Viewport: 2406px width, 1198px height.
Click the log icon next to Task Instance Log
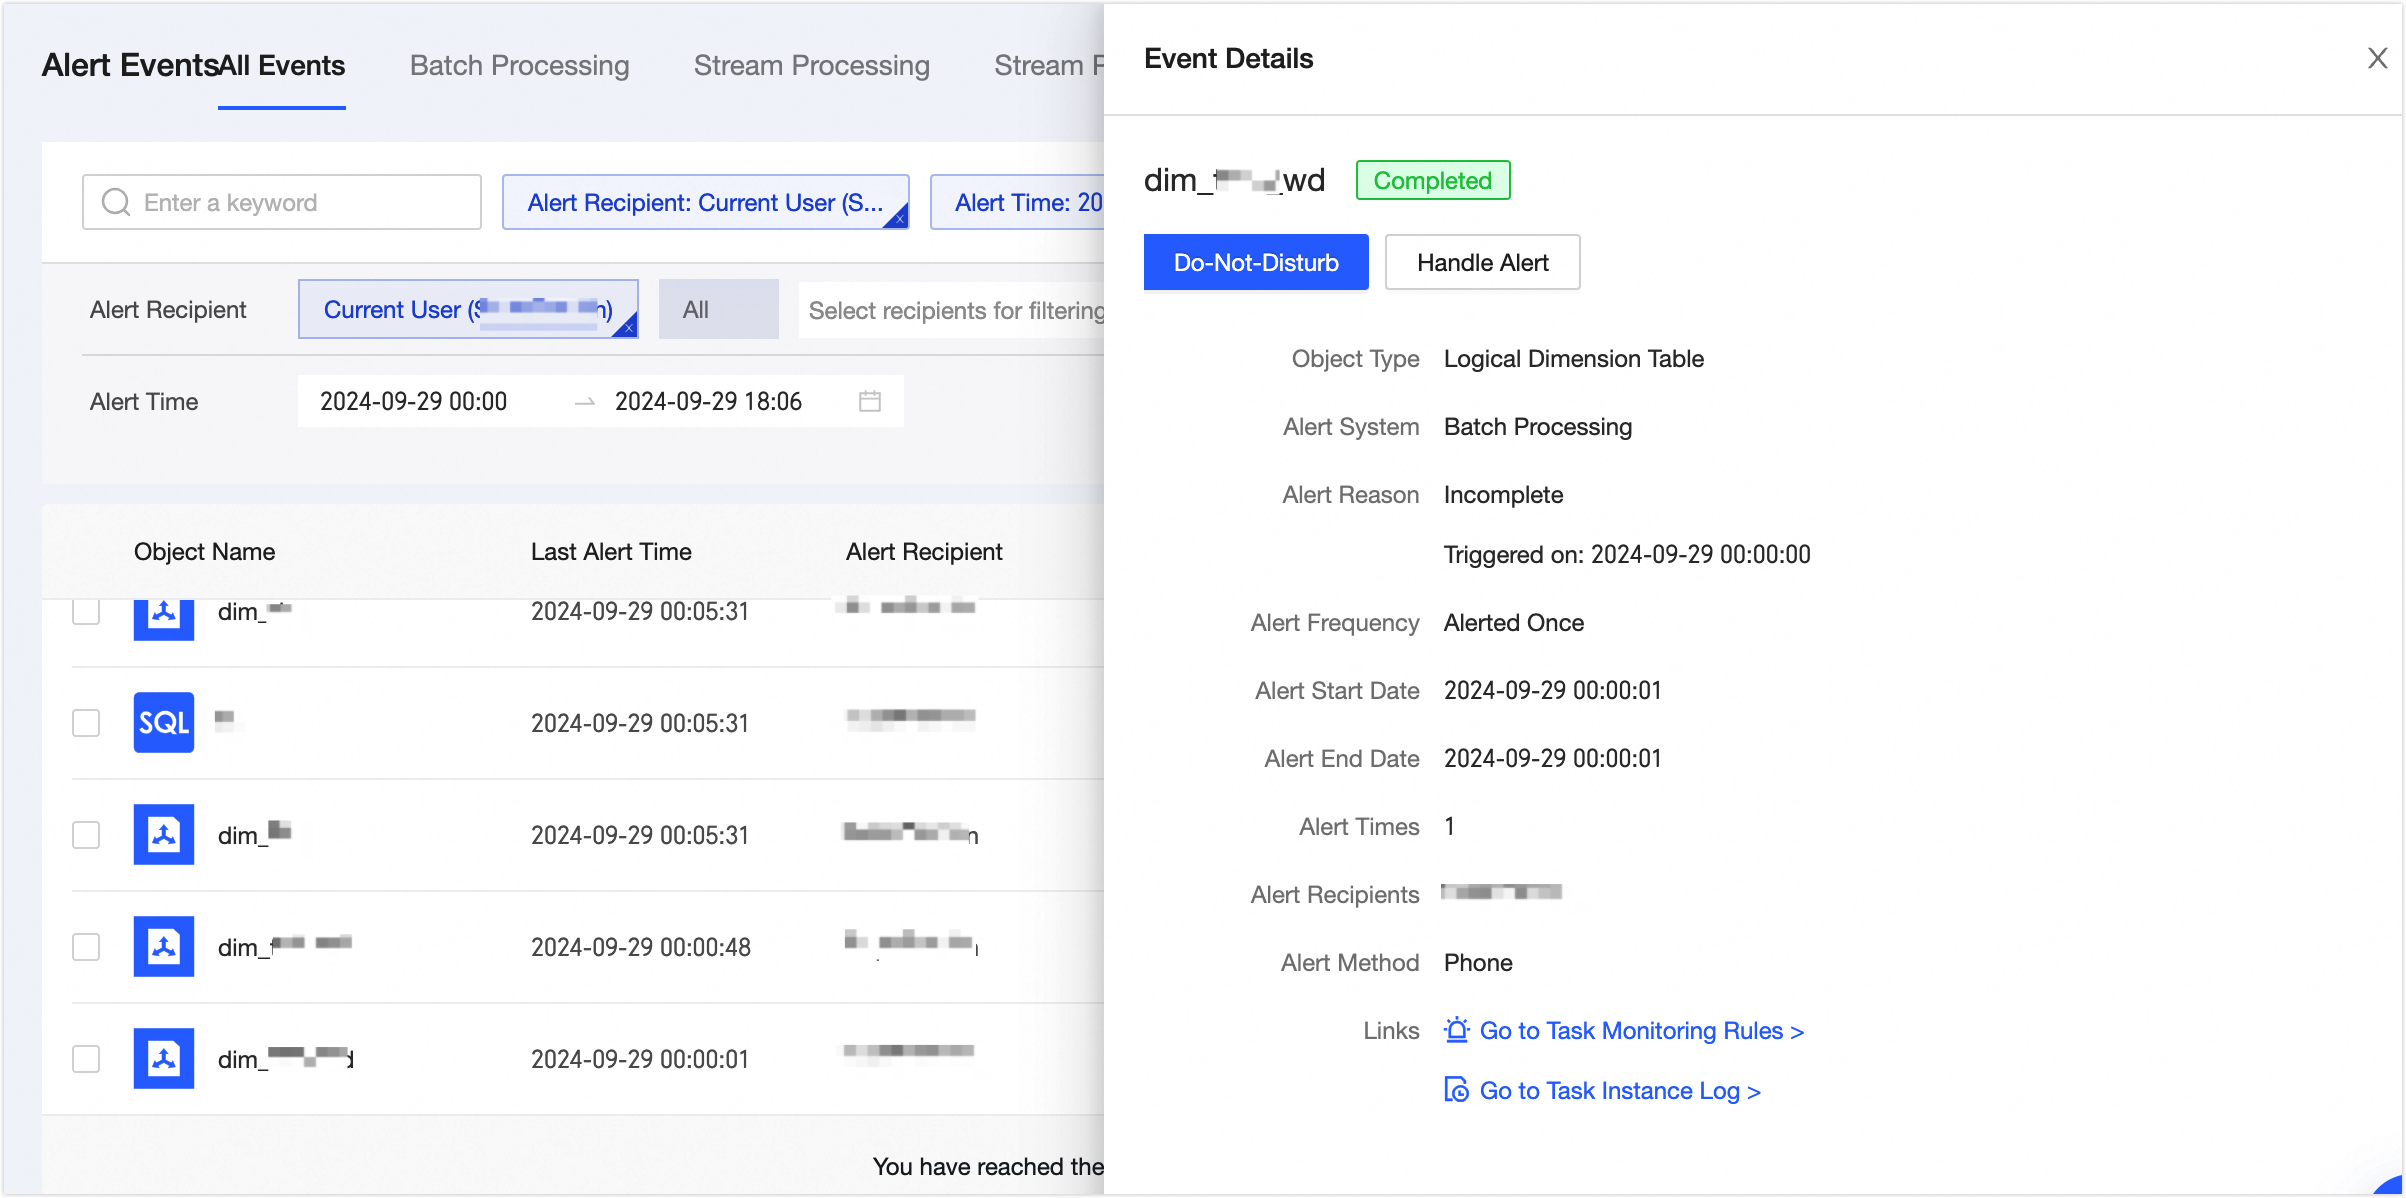pyautogui.click(x=1457, y=1090)
